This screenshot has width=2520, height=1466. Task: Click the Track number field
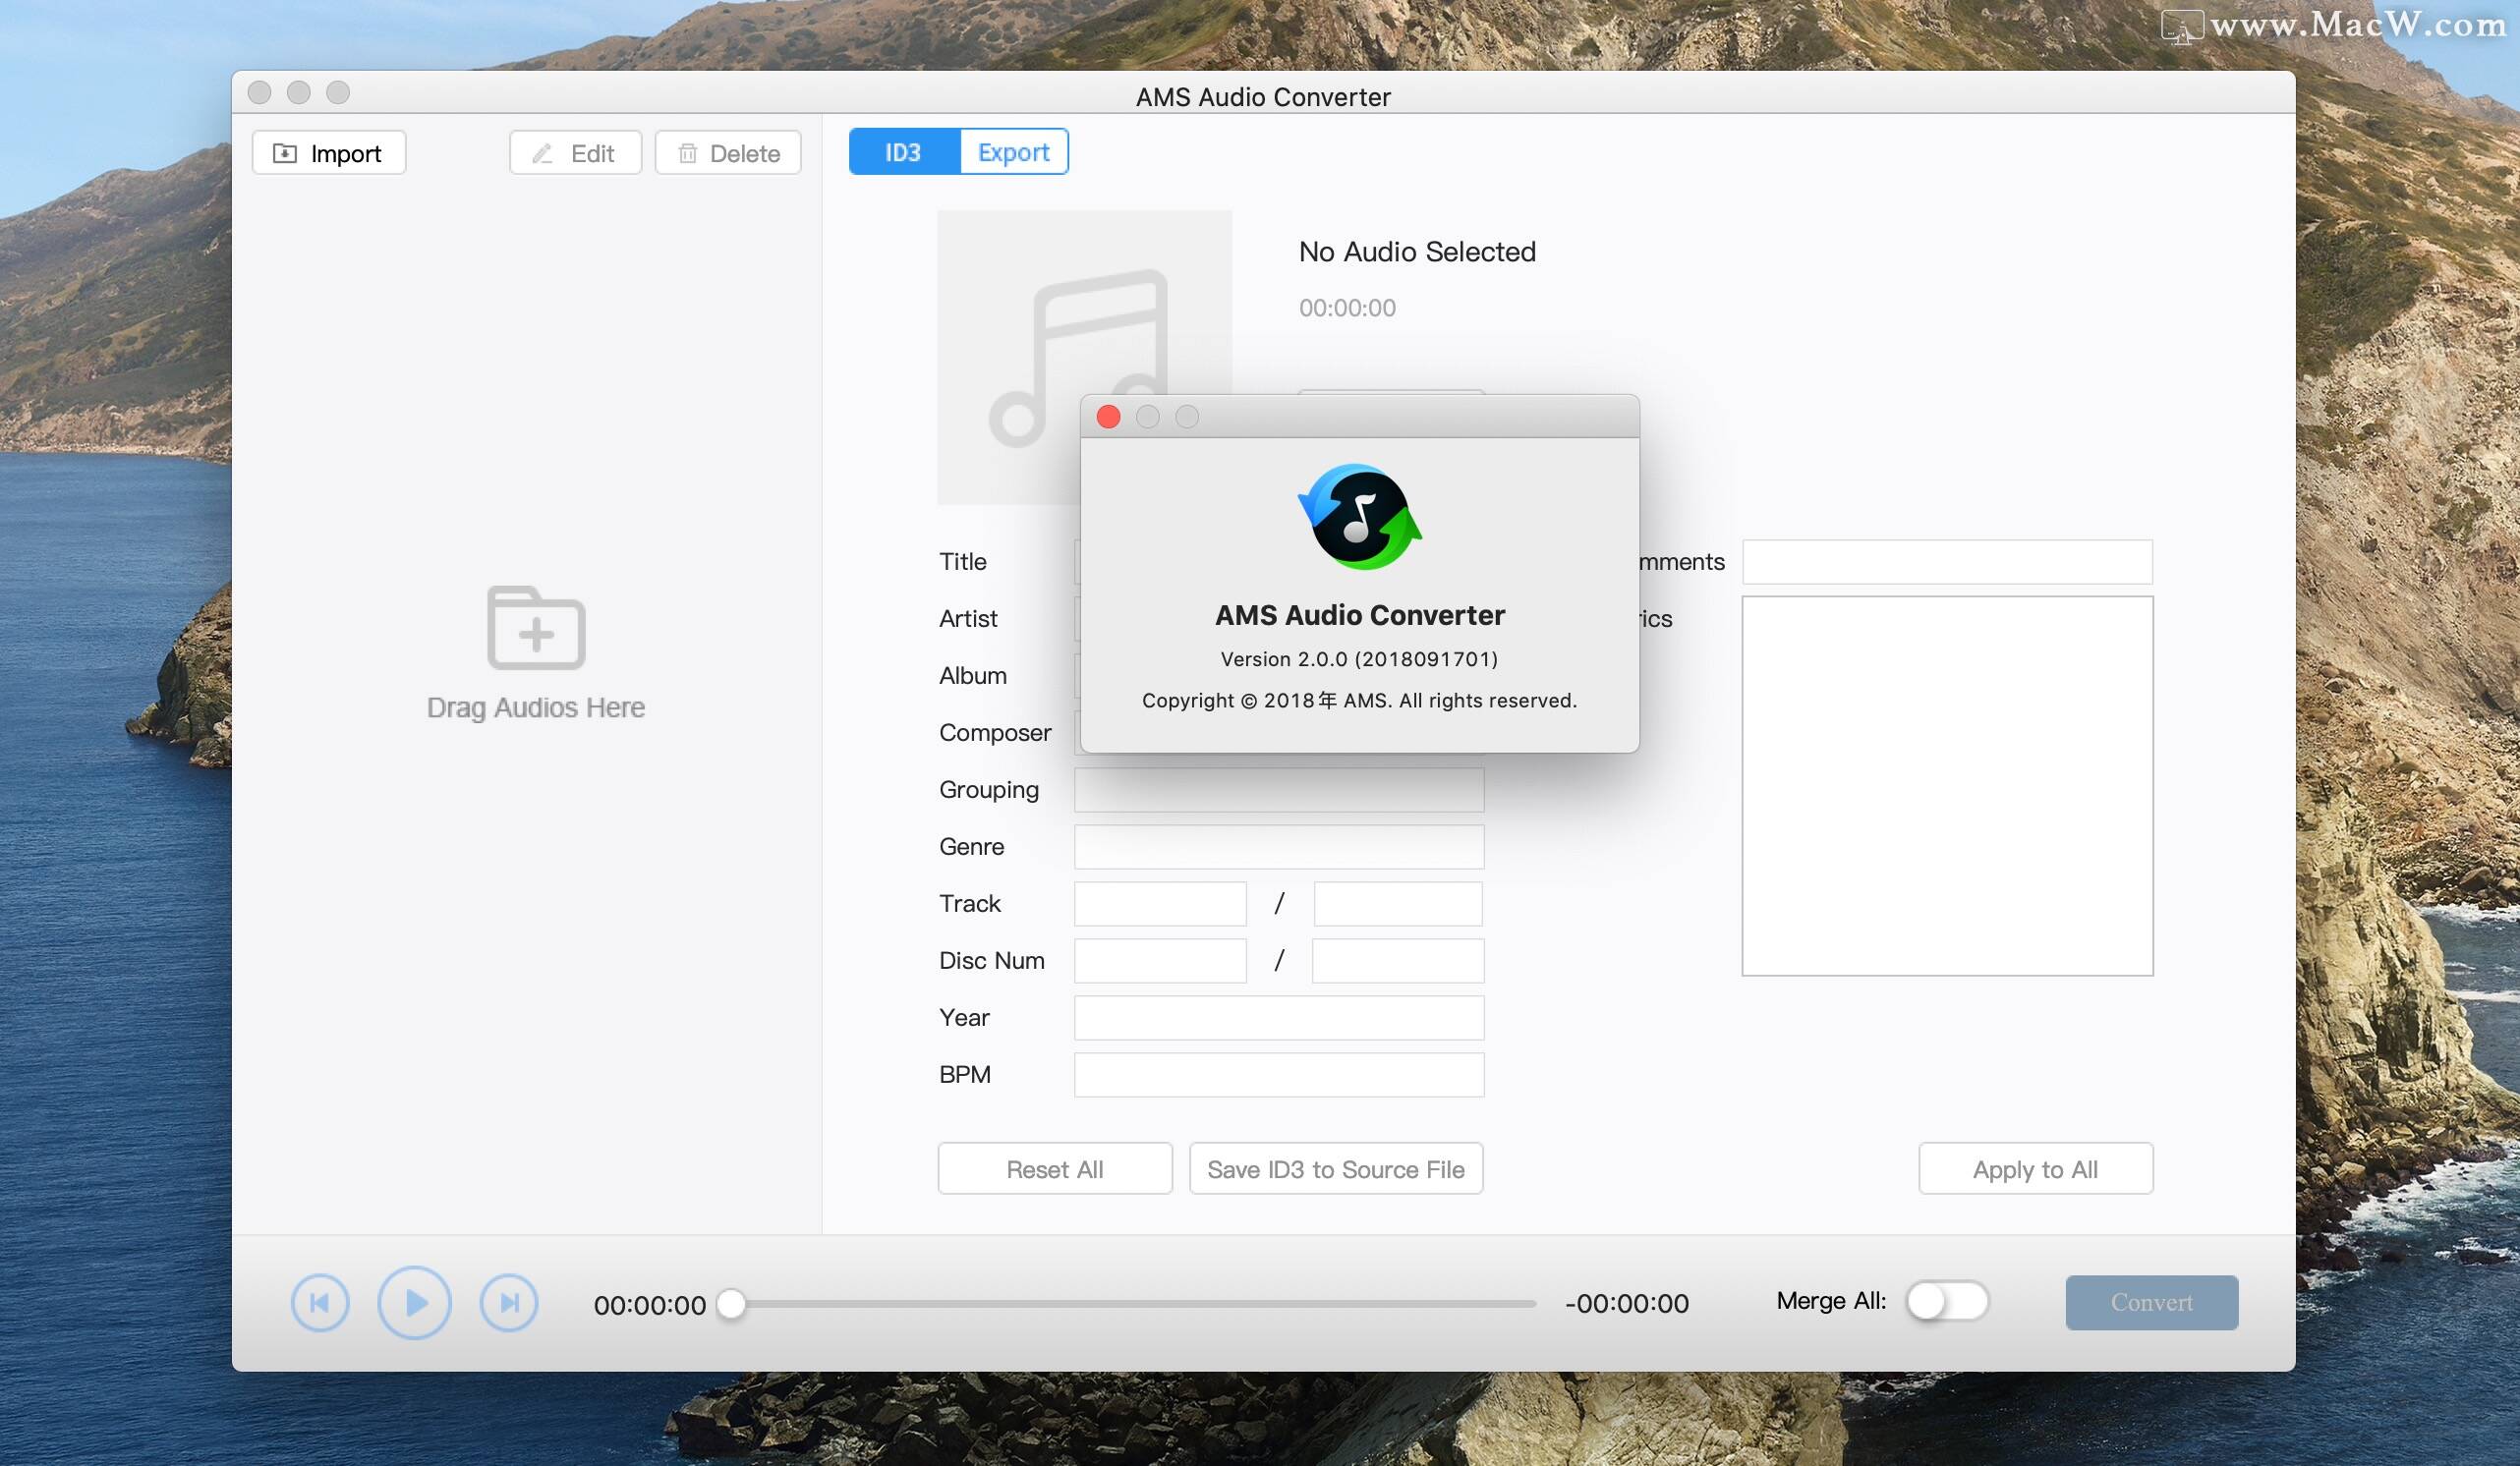pos(1160,903)
